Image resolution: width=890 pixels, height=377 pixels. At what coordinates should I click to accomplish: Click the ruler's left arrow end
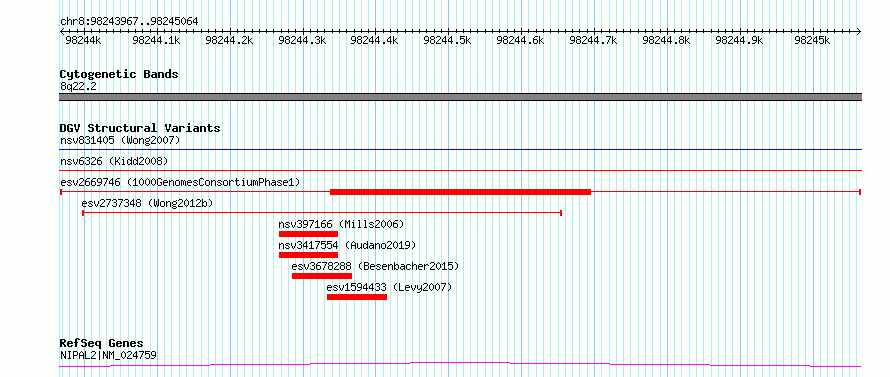tap(62, 31)
